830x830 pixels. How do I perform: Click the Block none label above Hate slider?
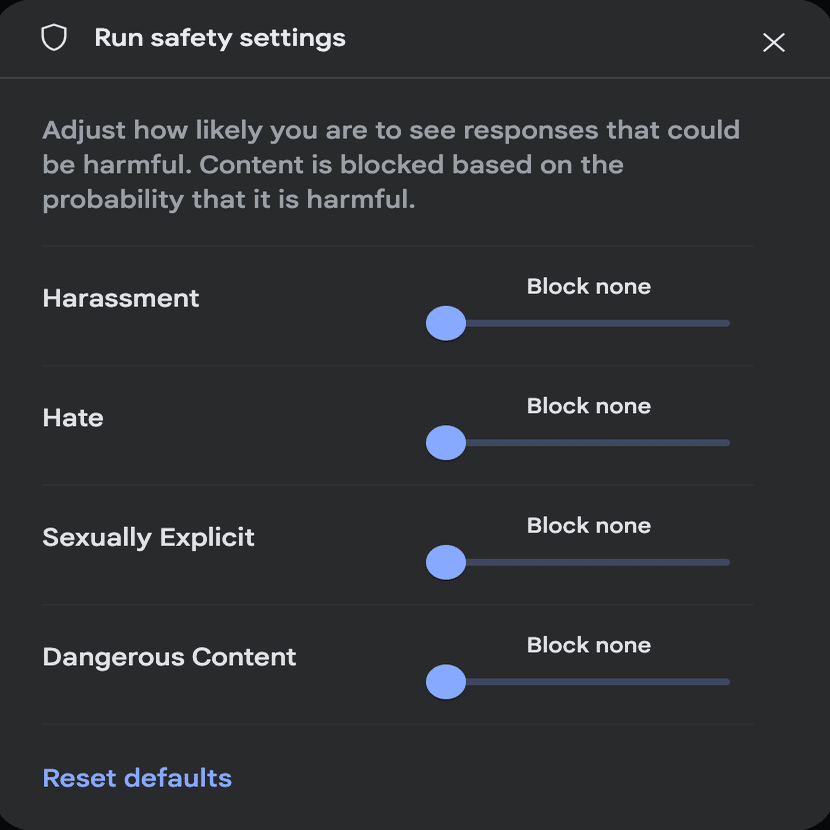tap(589, 406)
